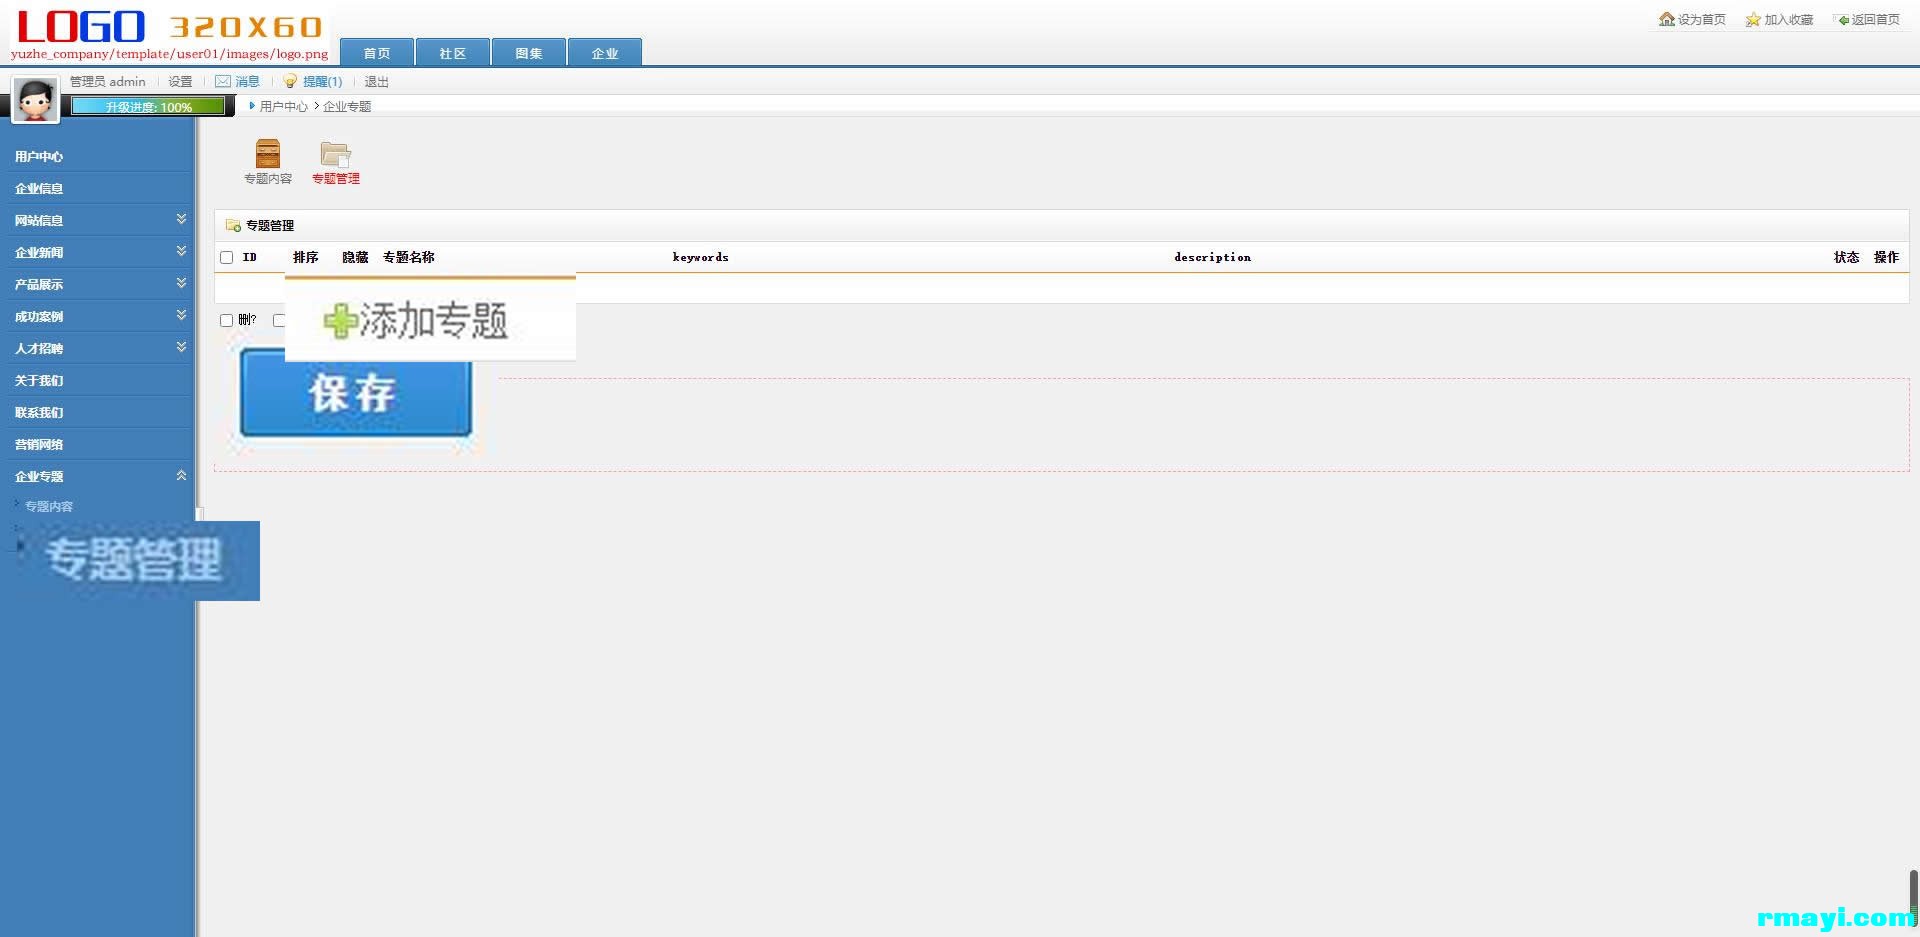1920x937 pixels.
Task: Click the 返回首页 arrow icon
Action: (x=1843, y=20)
